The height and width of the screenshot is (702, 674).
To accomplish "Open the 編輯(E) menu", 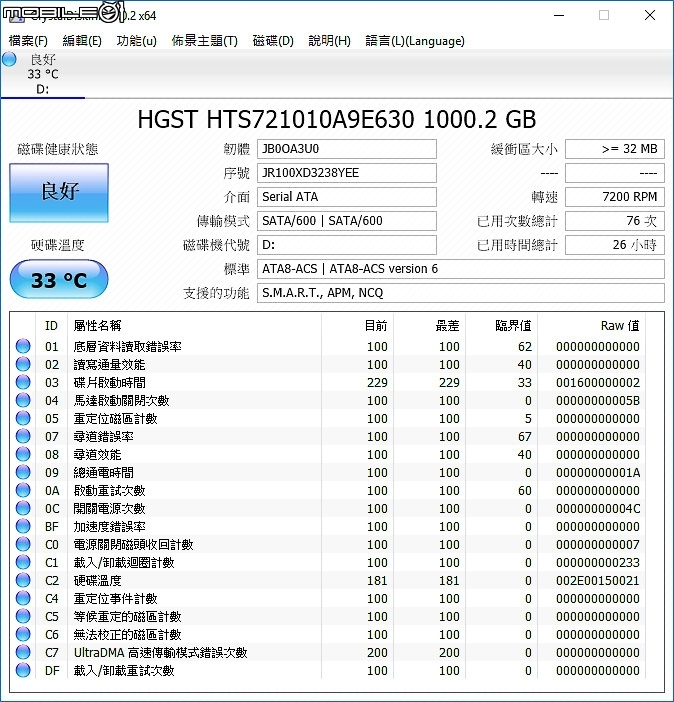I will 82,41.
